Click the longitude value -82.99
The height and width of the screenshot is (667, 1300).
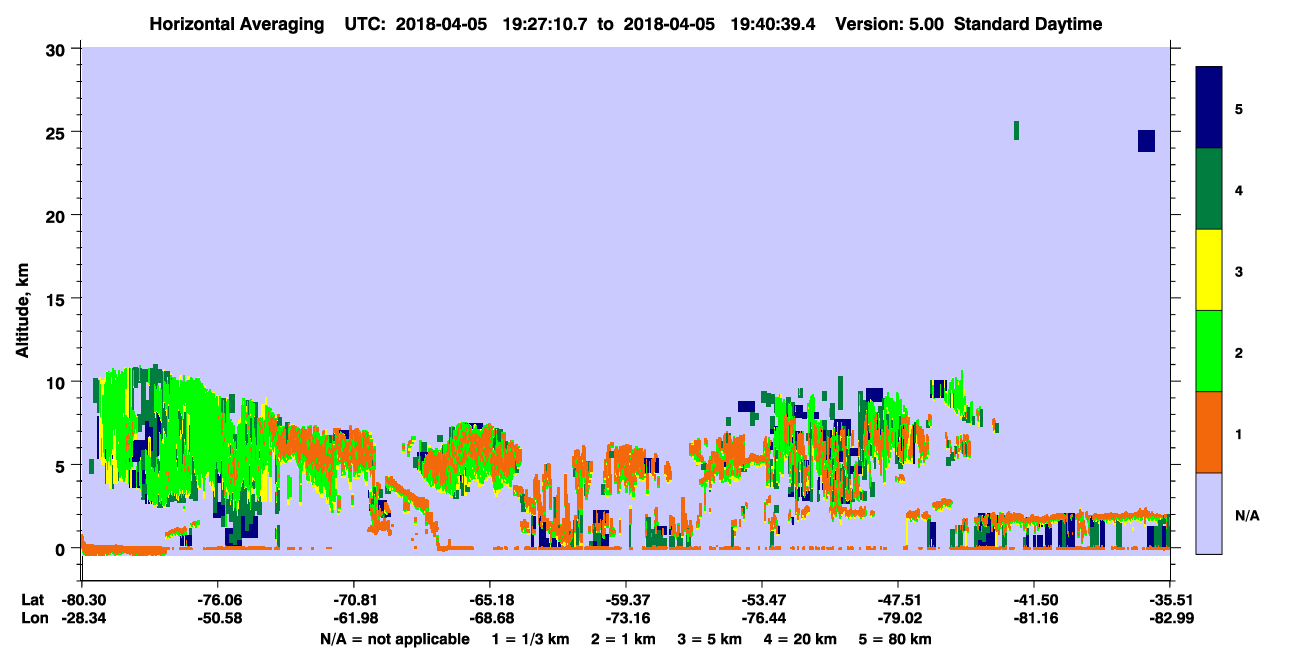1169,619
